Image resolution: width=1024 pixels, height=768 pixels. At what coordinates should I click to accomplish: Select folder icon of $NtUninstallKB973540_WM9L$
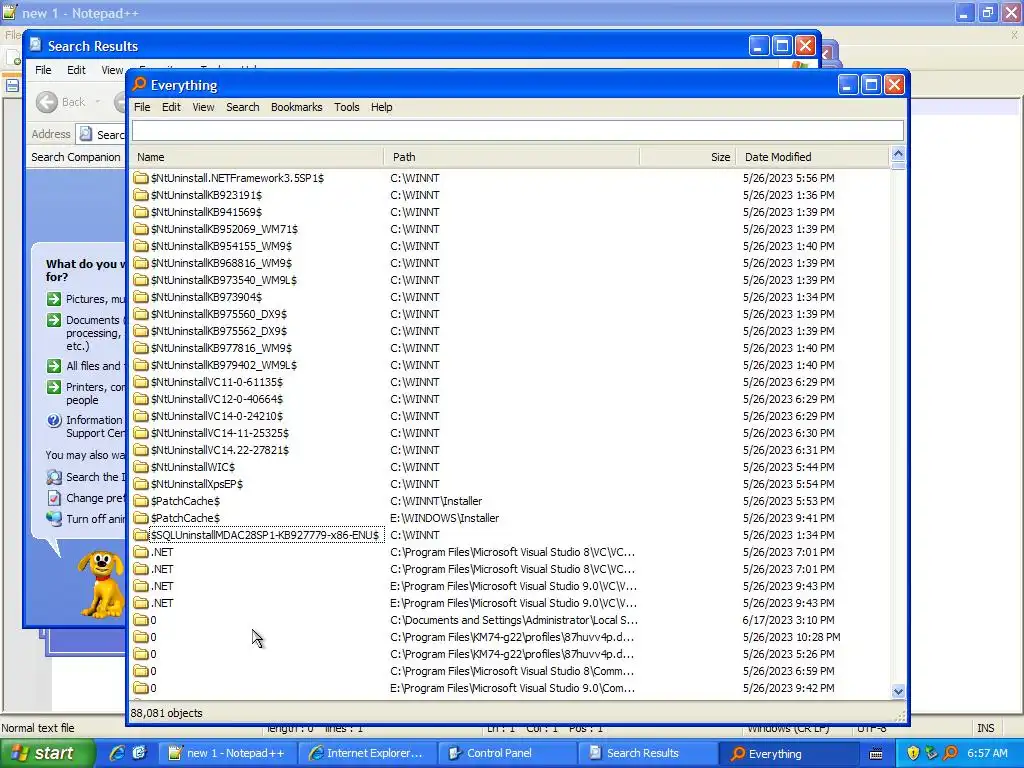[x=140, y=280]
